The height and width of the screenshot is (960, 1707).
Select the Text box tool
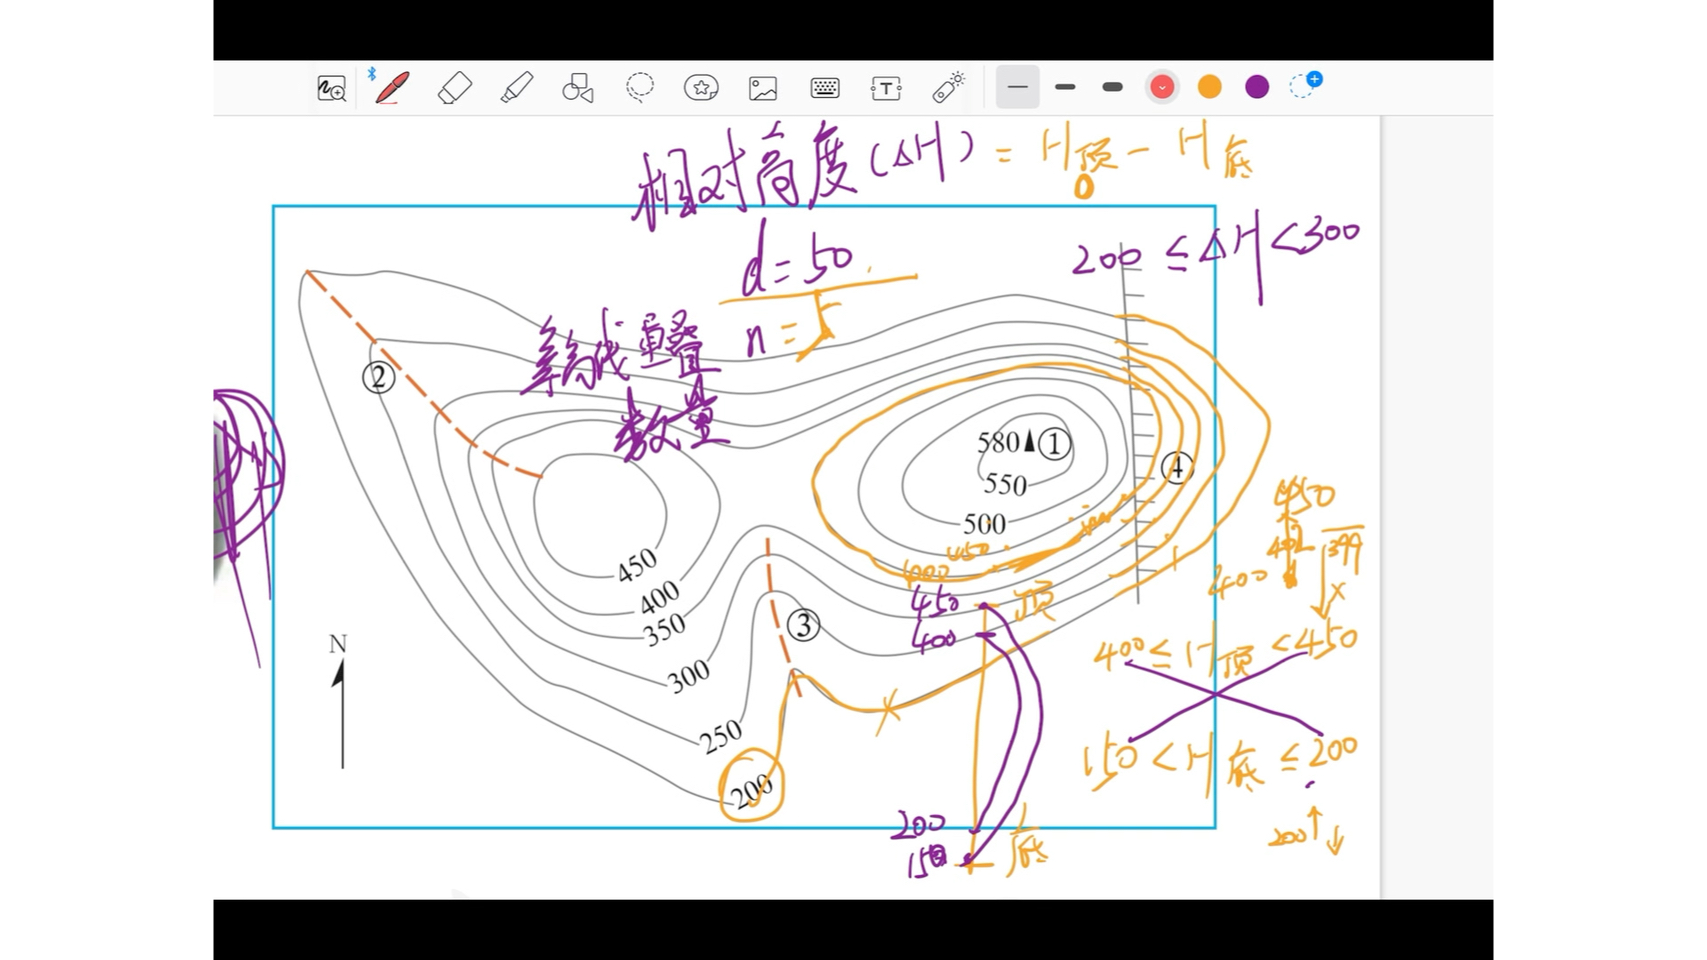pos(886,88)
